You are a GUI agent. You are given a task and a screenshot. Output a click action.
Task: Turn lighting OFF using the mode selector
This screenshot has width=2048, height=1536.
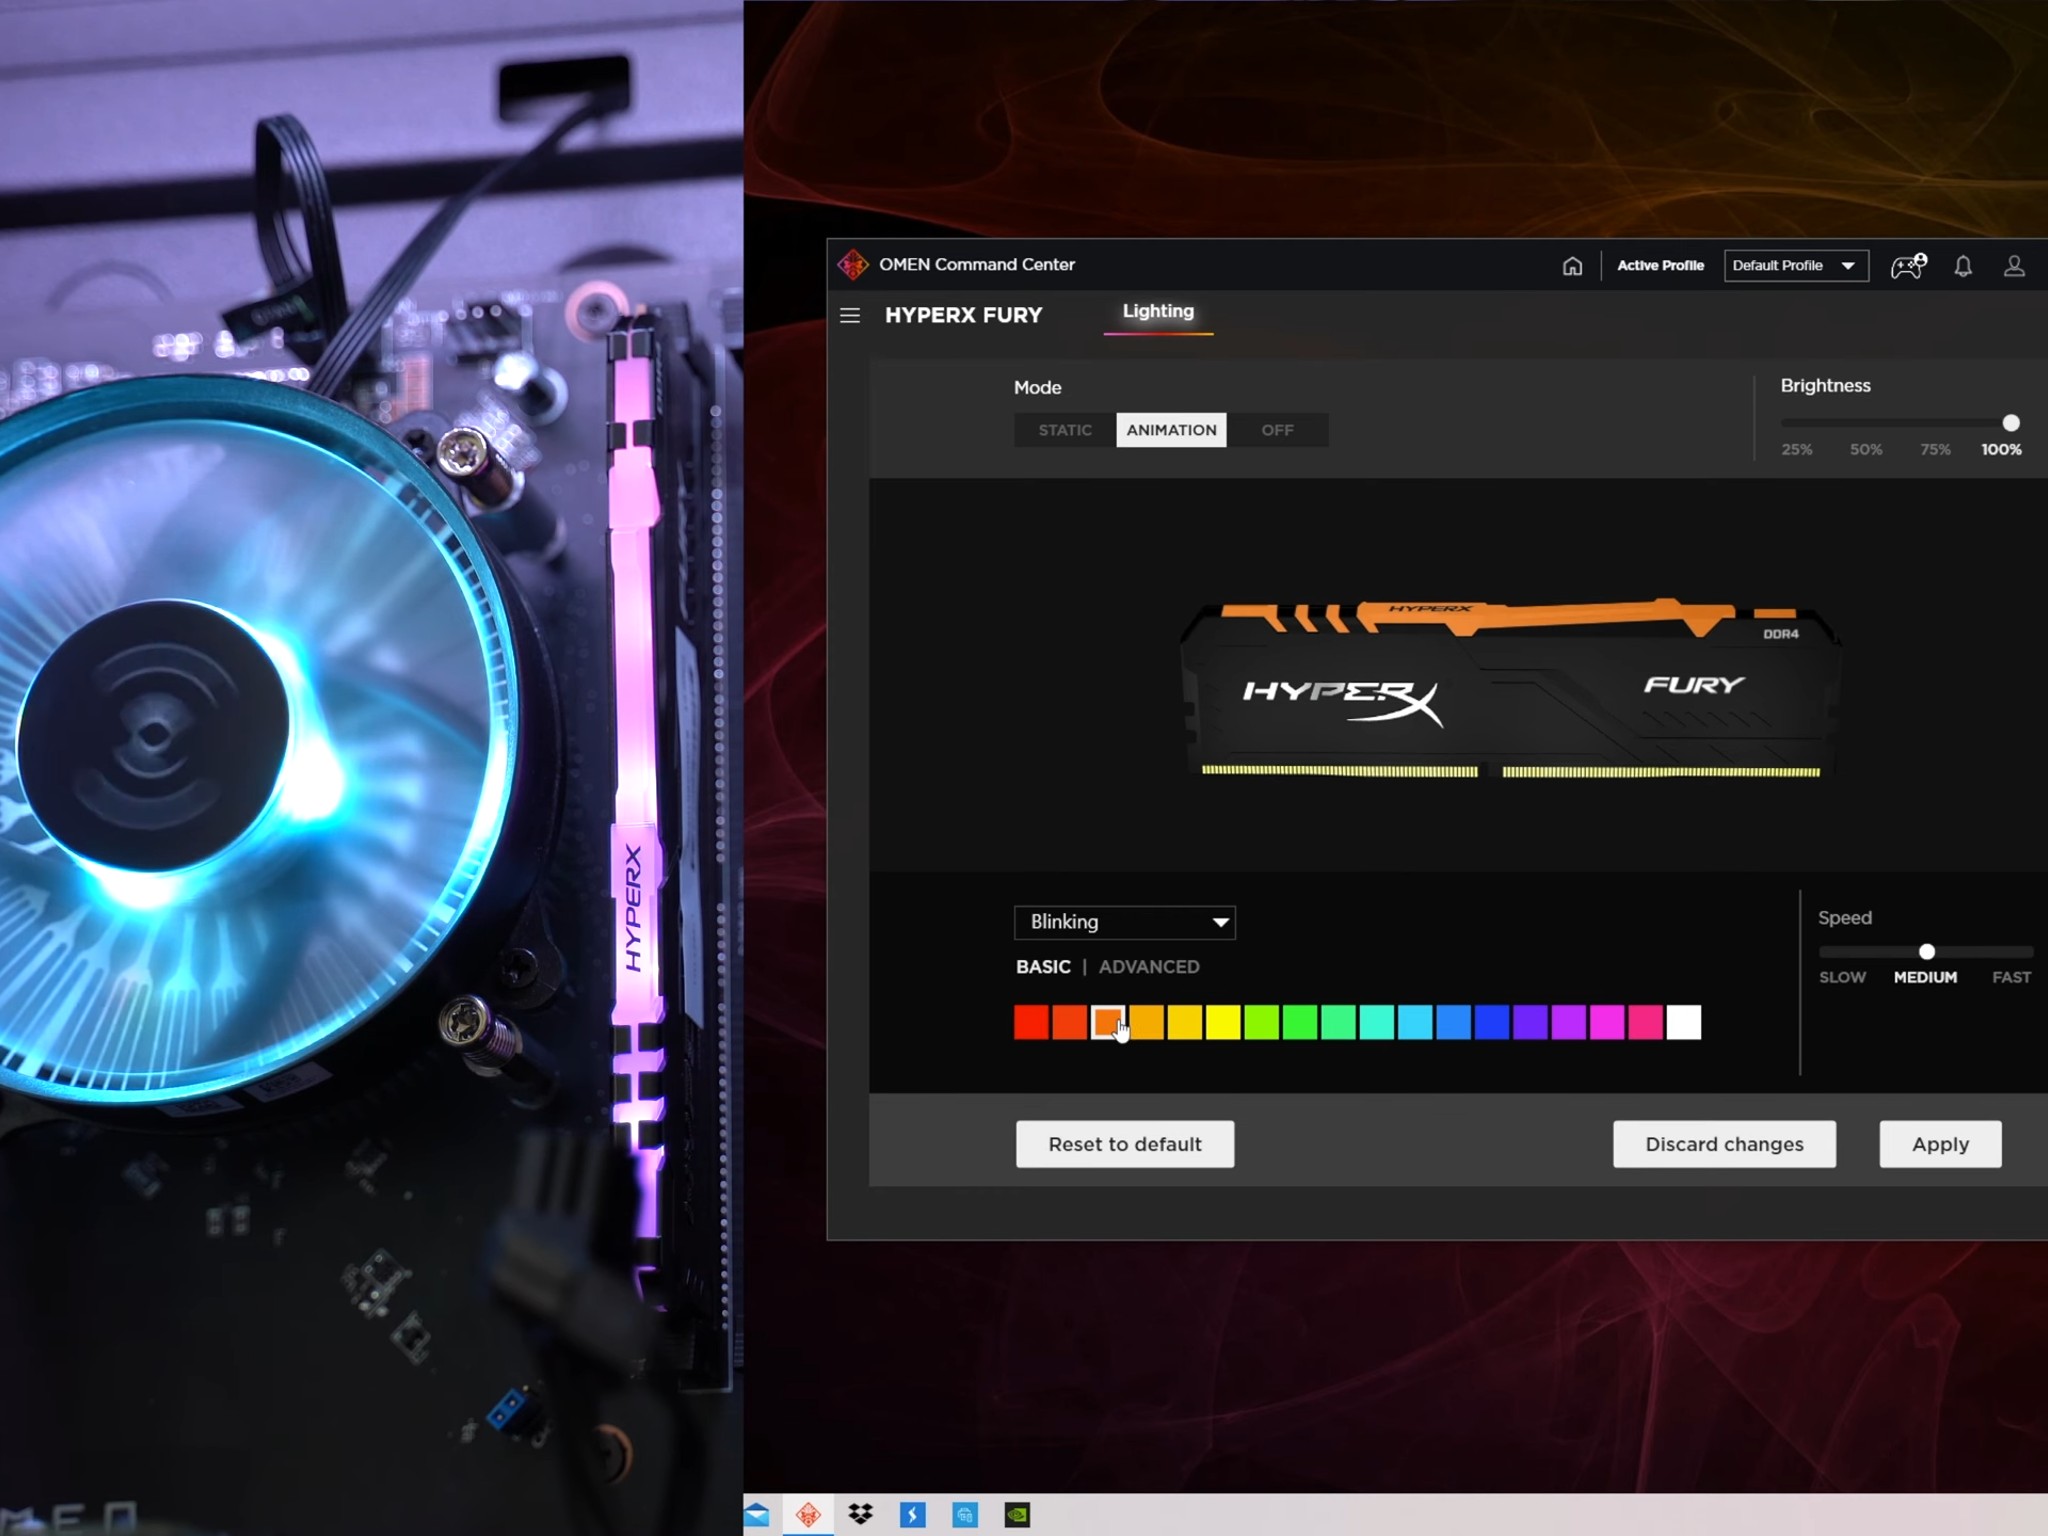click(x=1277, y=429)
